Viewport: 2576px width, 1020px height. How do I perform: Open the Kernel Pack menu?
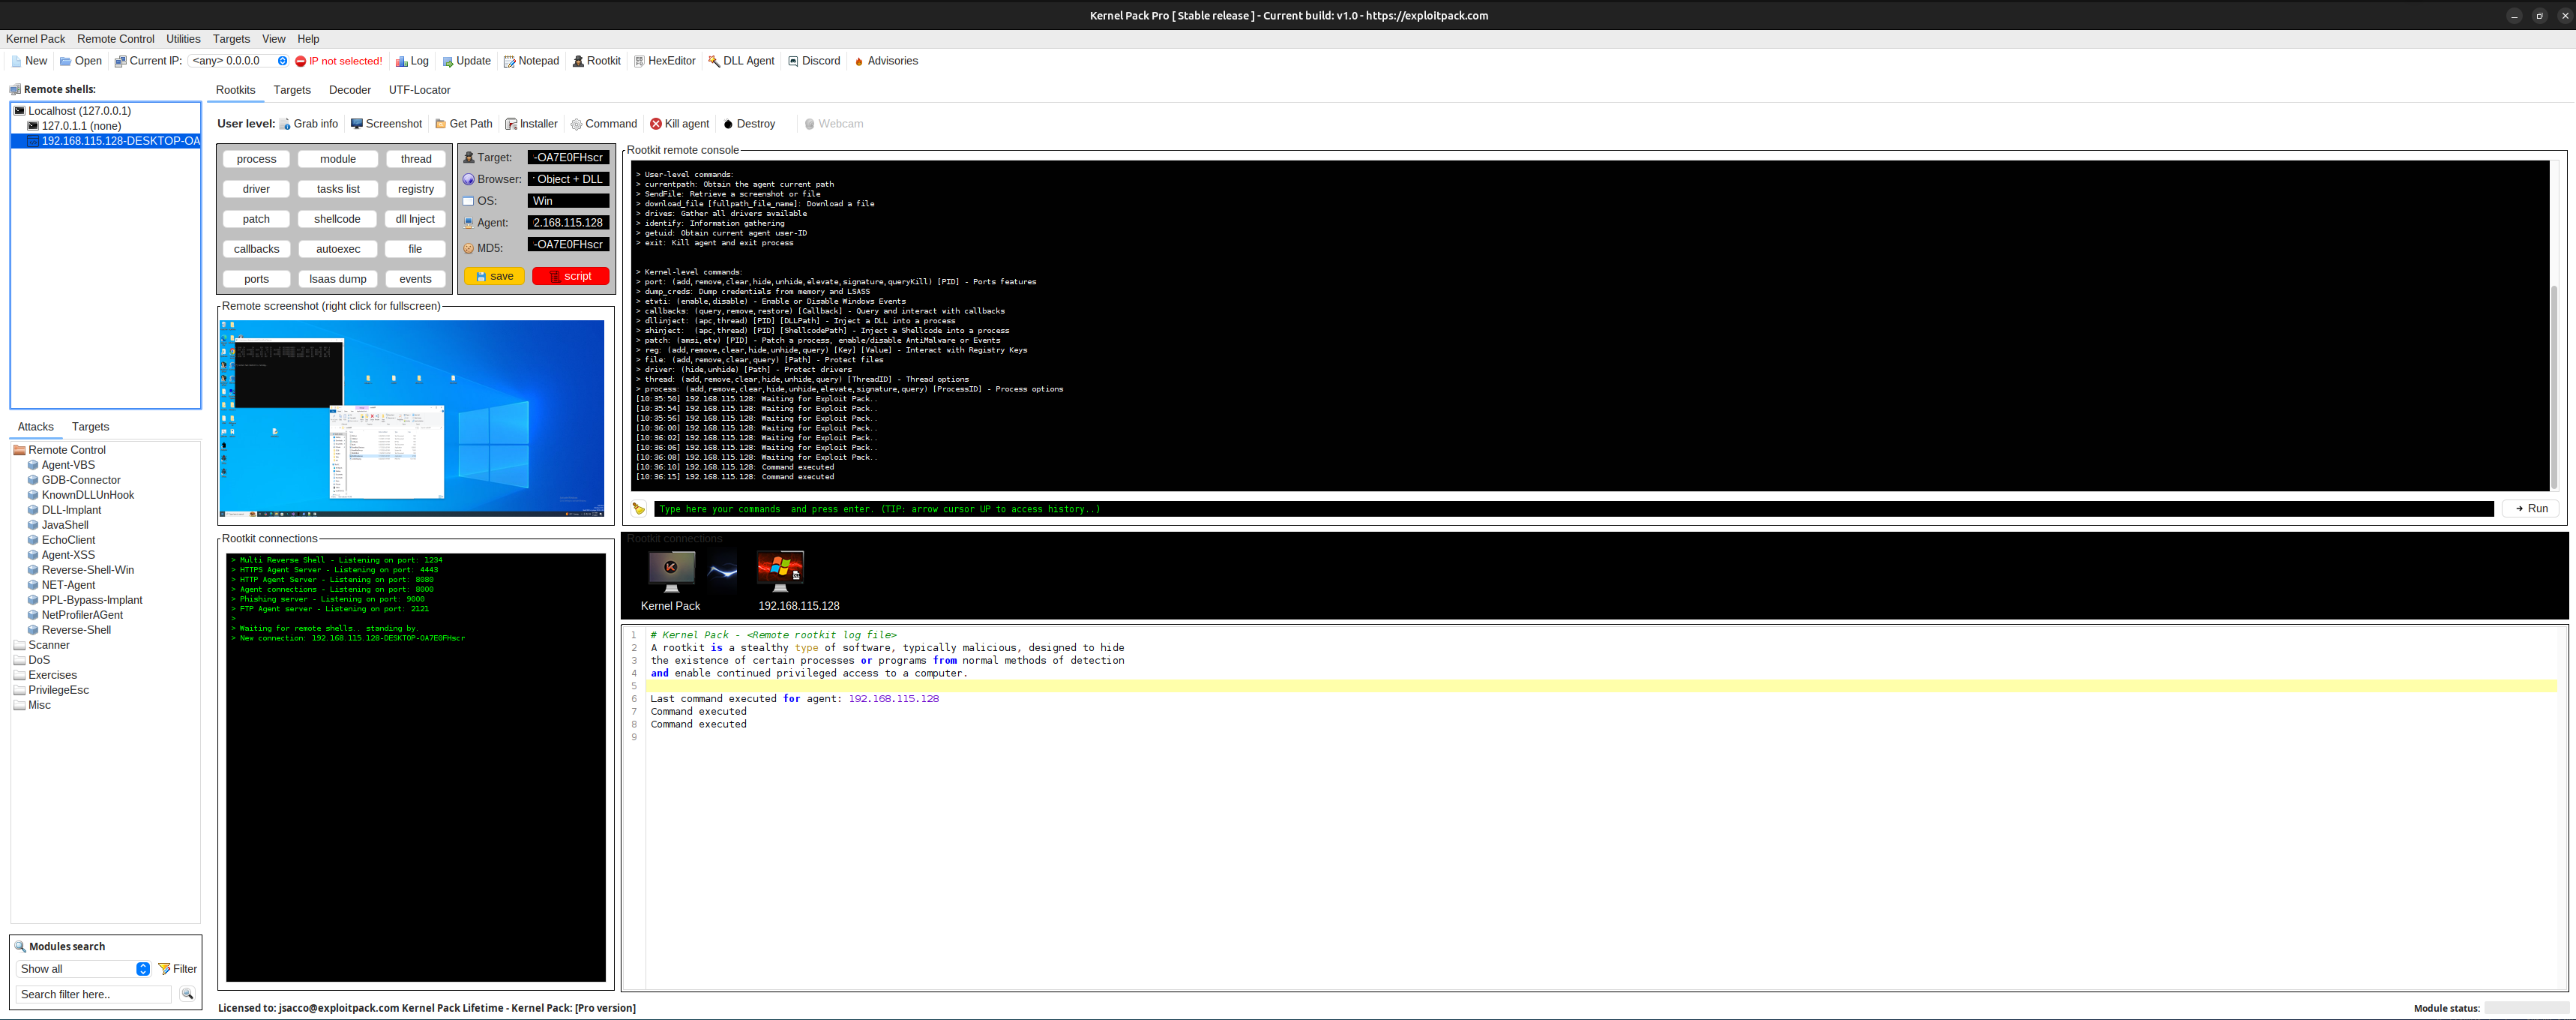click(x=35, y=39)
